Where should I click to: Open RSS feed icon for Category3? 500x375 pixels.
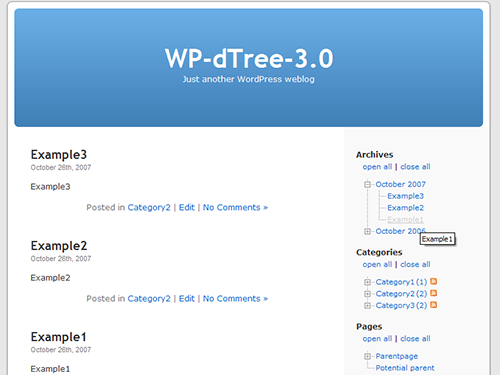[x=433, y=305]
